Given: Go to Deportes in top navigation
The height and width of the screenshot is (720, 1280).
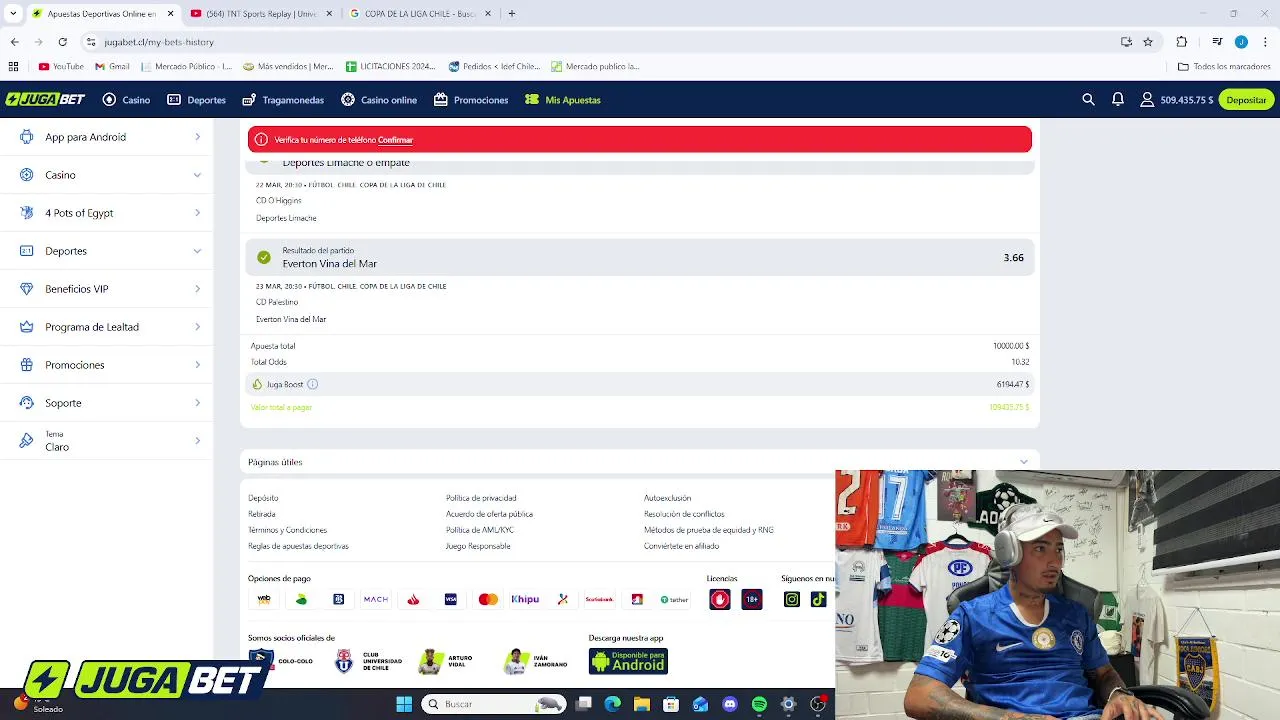Looking at the screenshot, I should [196, 100].
